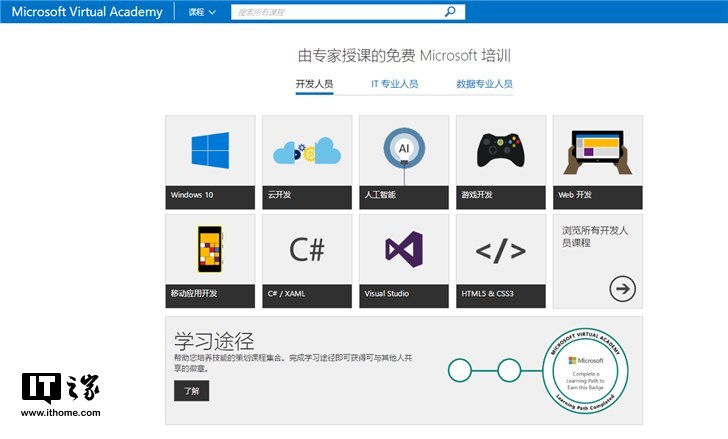Click the page headline 由专家授课的免费 Microsoft 培训
This screenshot has width=728, height=439.
click(x=404, y=55)
